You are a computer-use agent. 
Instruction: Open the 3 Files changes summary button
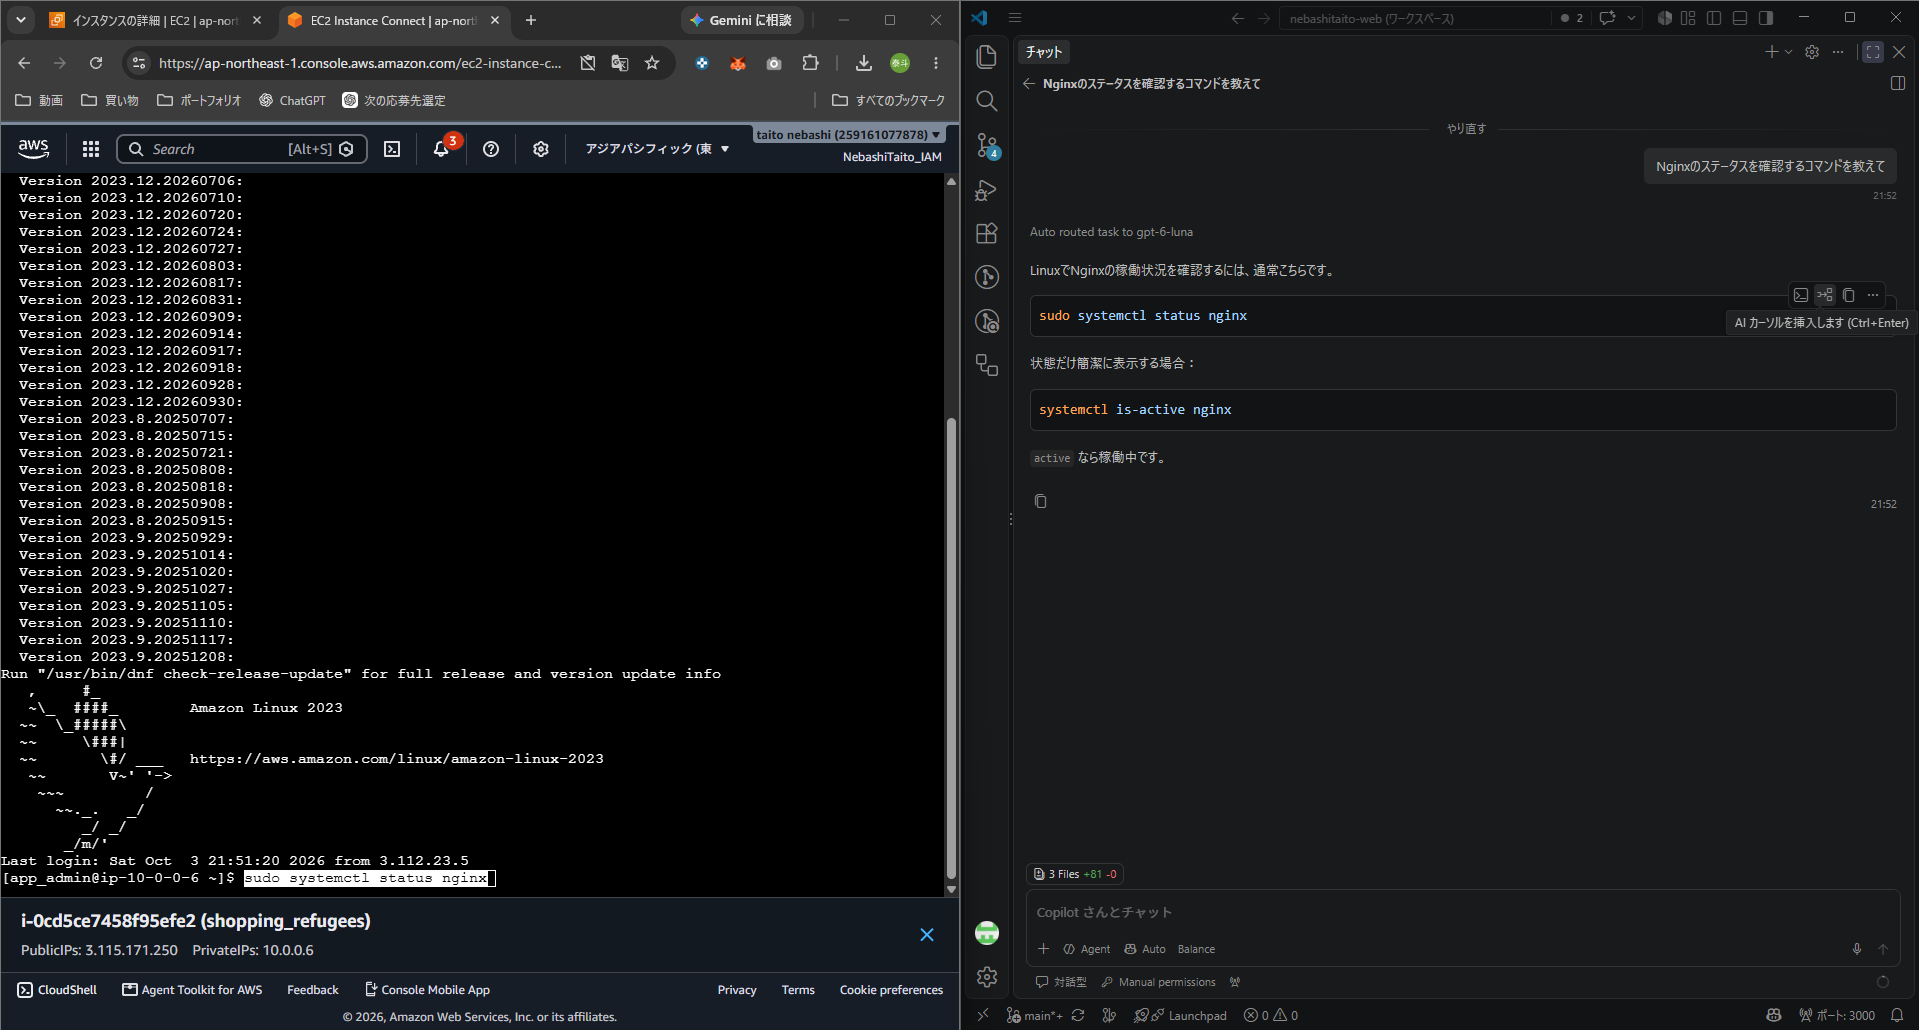tap(1075, 874)
